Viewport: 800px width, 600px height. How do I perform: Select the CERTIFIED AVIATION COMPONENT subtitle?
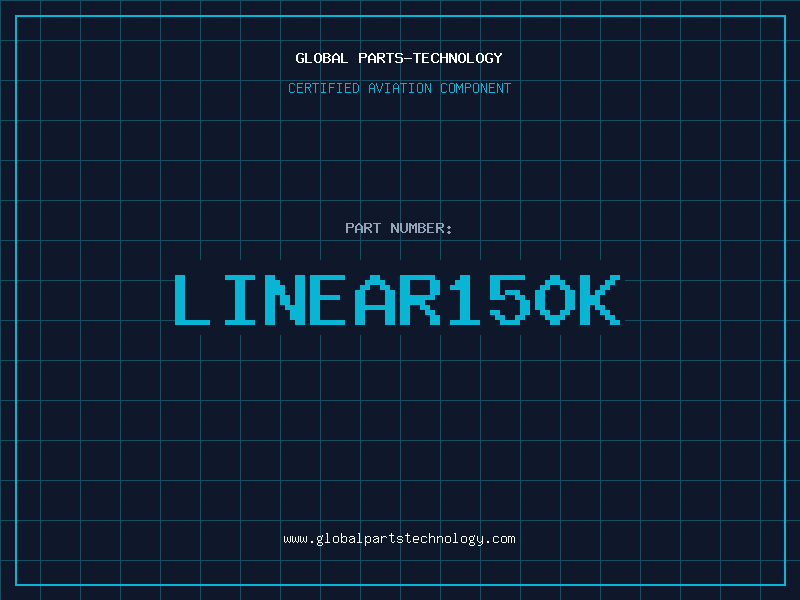click(x=399, y=88)
